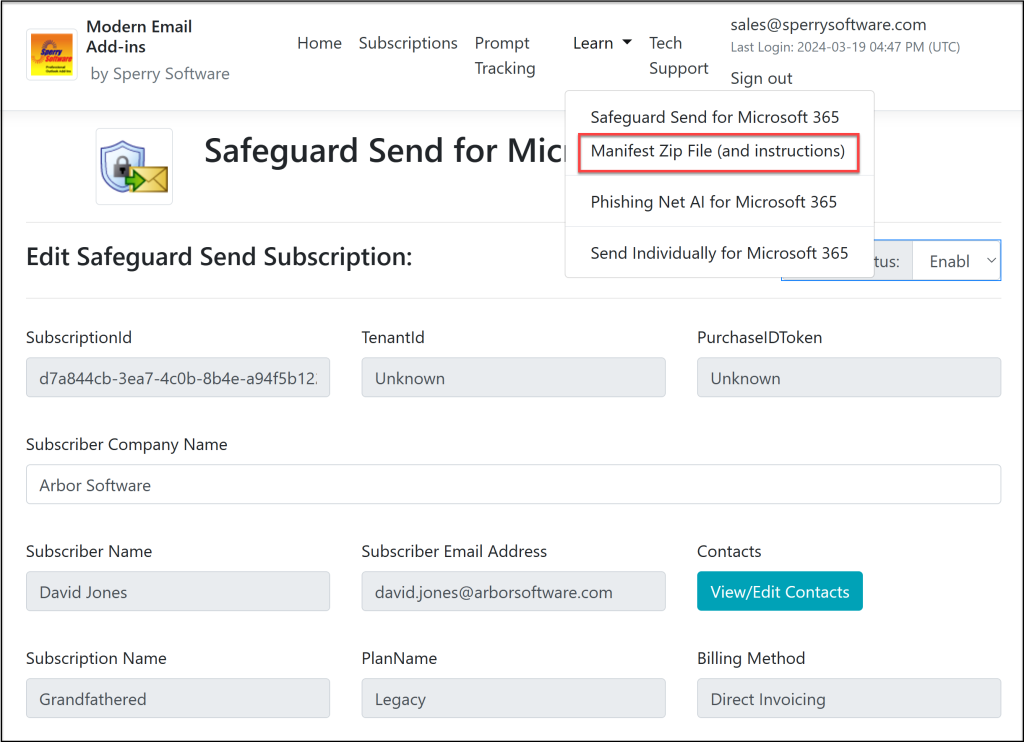Open Tech Support
Viewport: 1024px width, 742px height.
[678, 55]
